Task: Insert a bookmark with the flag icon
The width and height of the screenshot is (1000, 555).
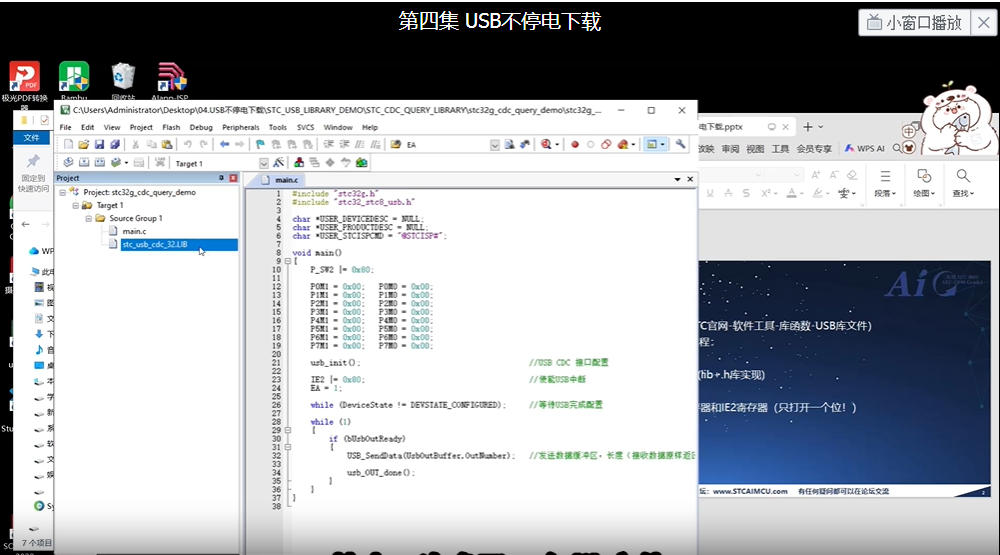Action: [260, 145]
